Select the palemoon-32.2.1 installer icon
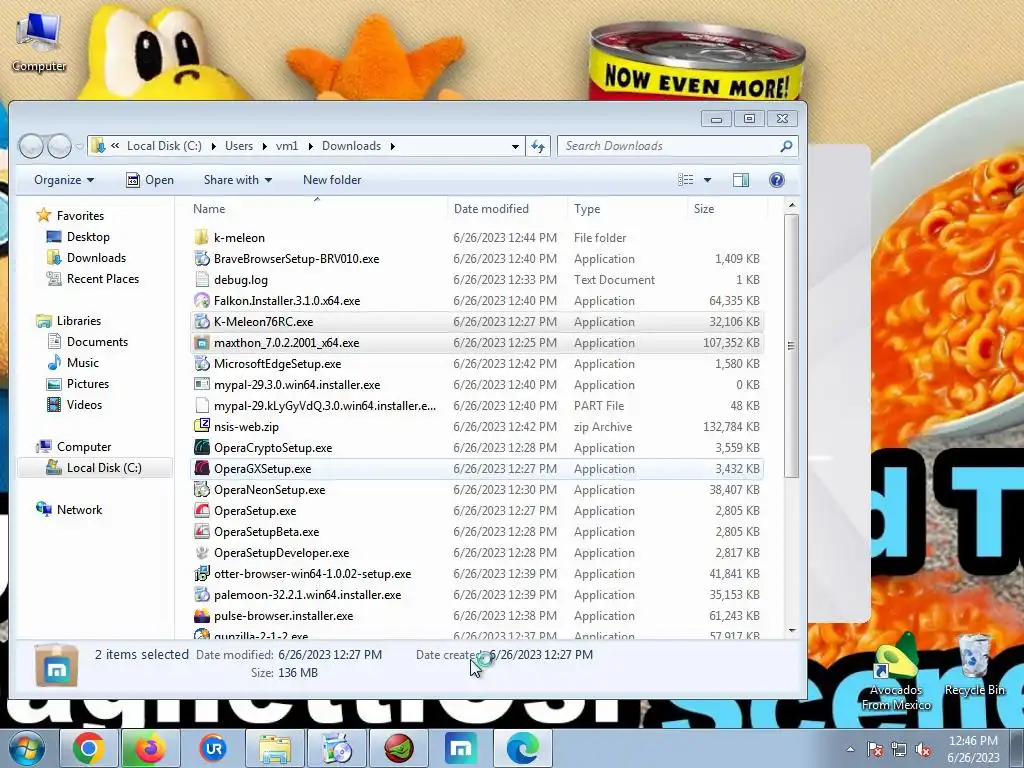The height and width of the screenshot is (768, 1024). (x=202, y=595)
